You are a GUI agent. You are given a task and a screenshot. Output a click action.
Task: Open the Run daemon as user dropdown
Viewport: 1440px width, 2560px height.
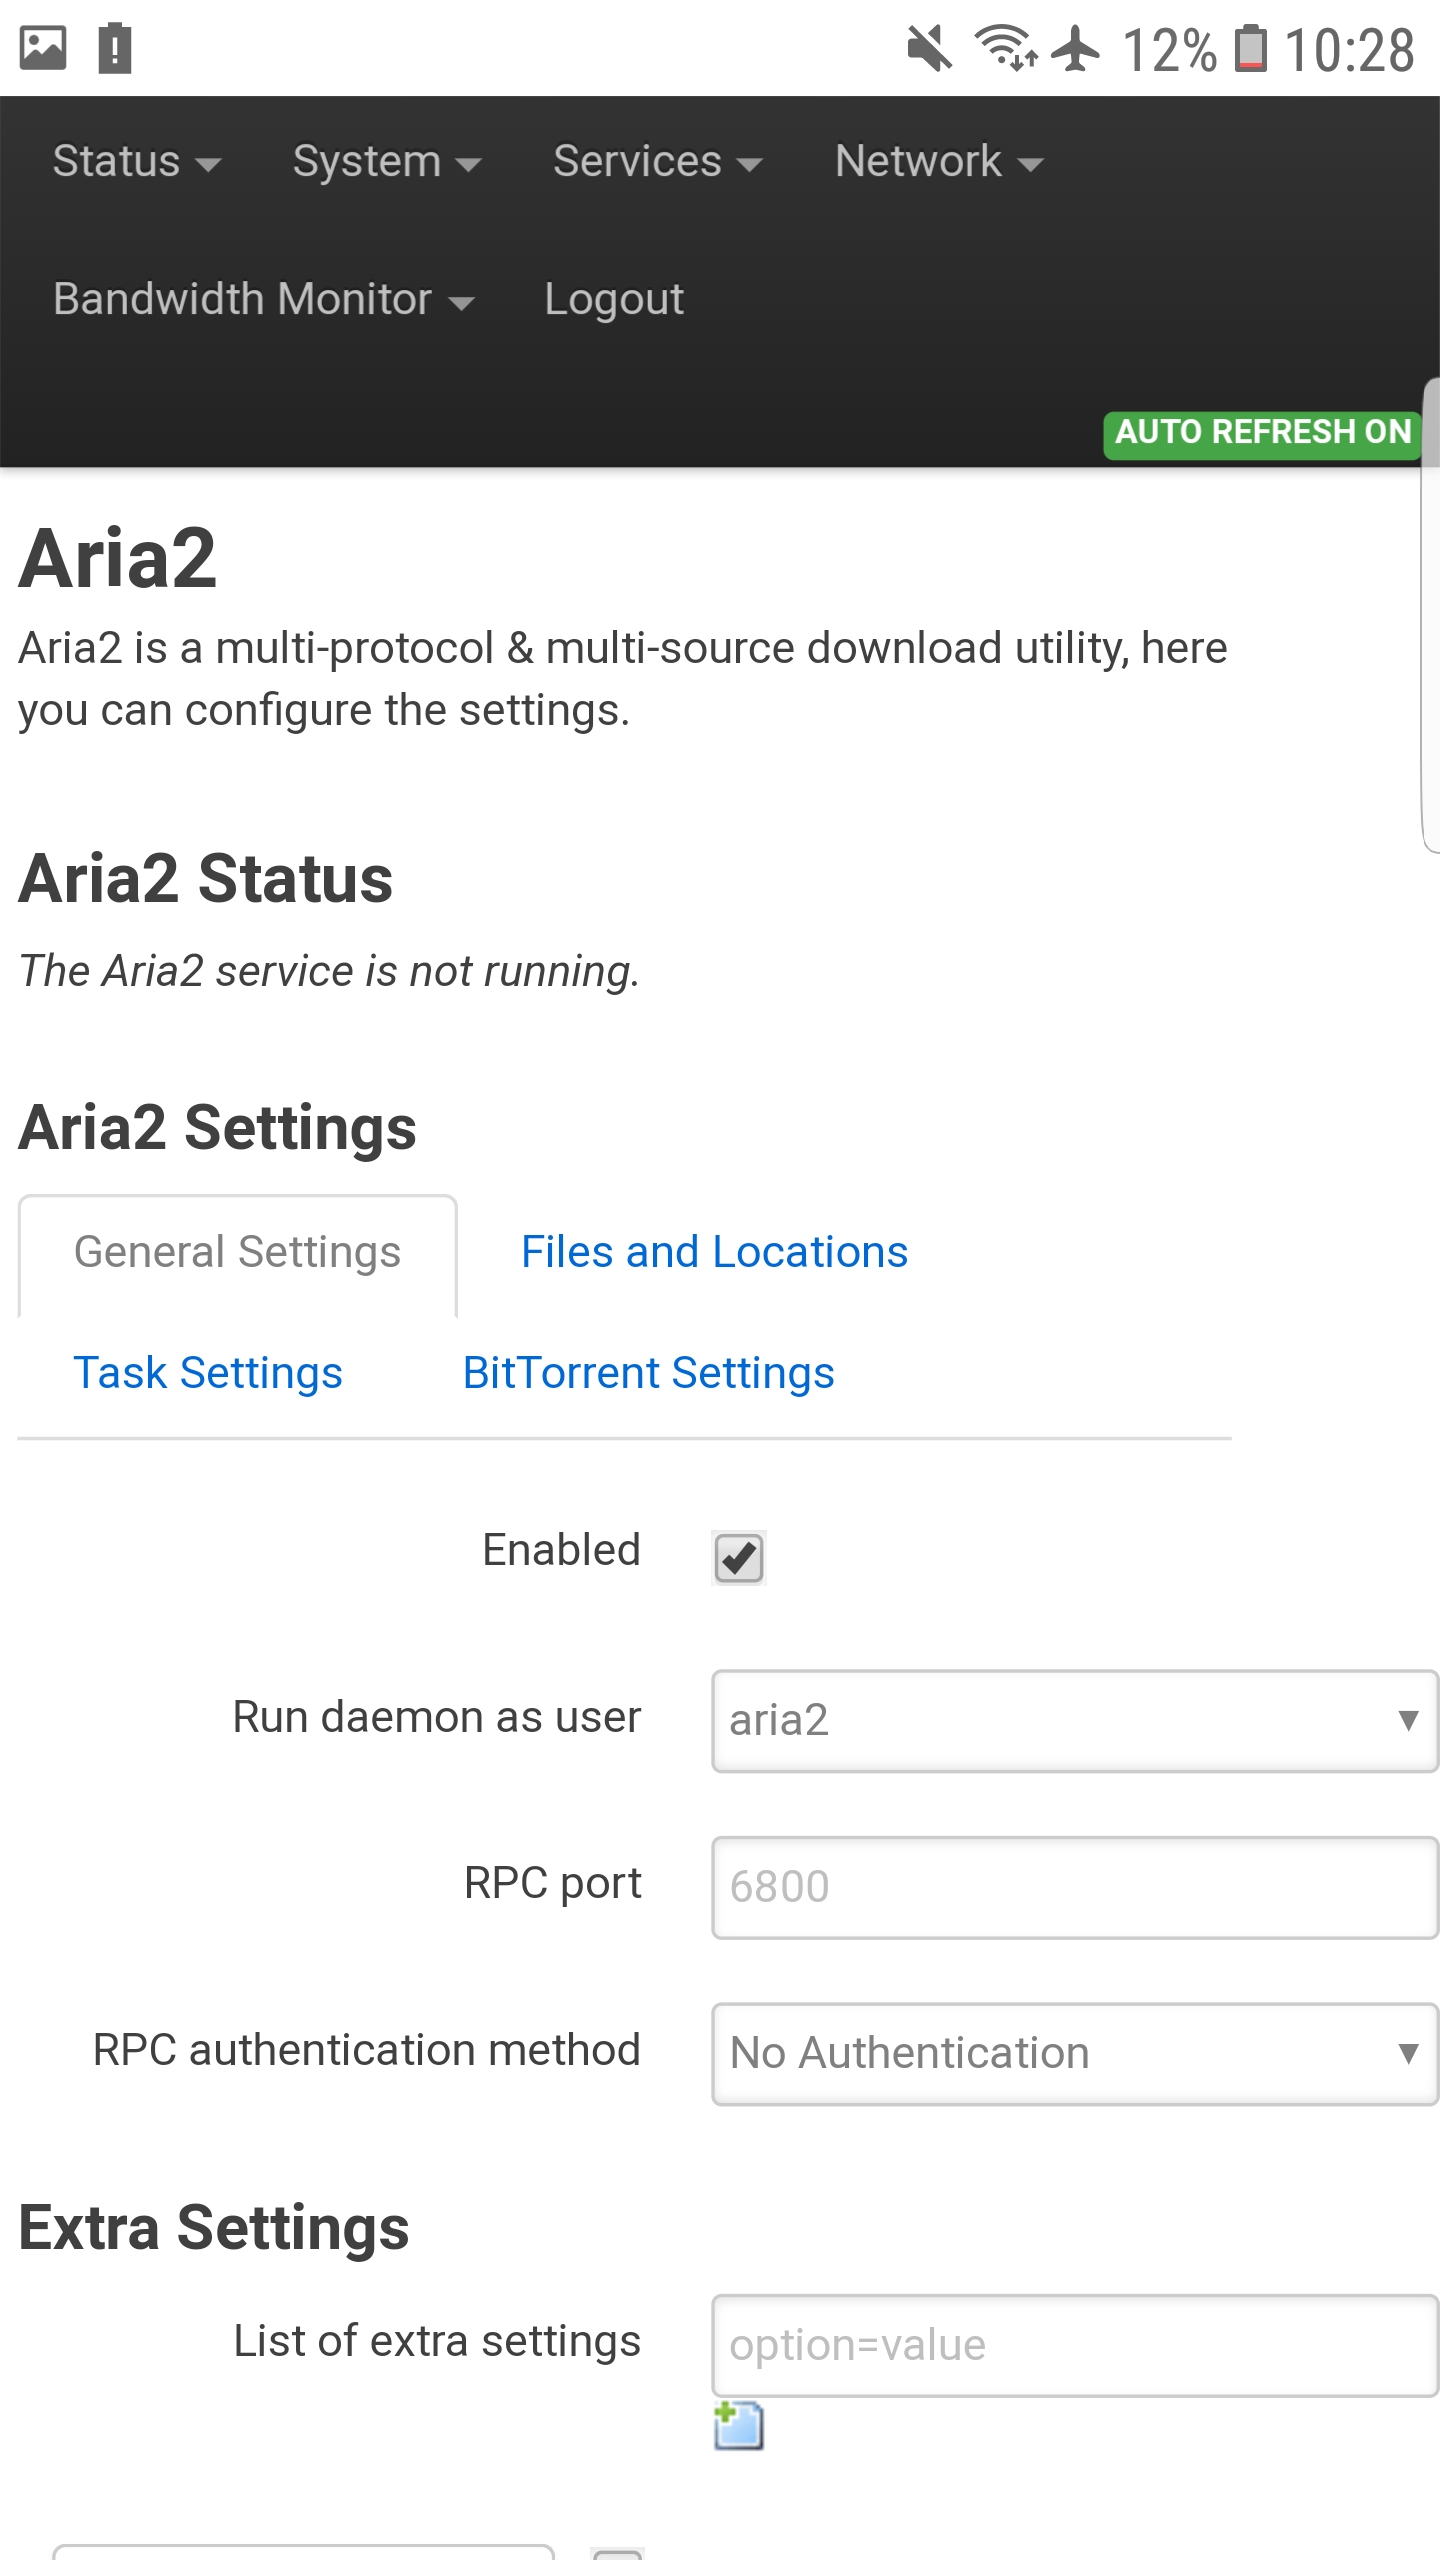(x=1074, y=1720)
